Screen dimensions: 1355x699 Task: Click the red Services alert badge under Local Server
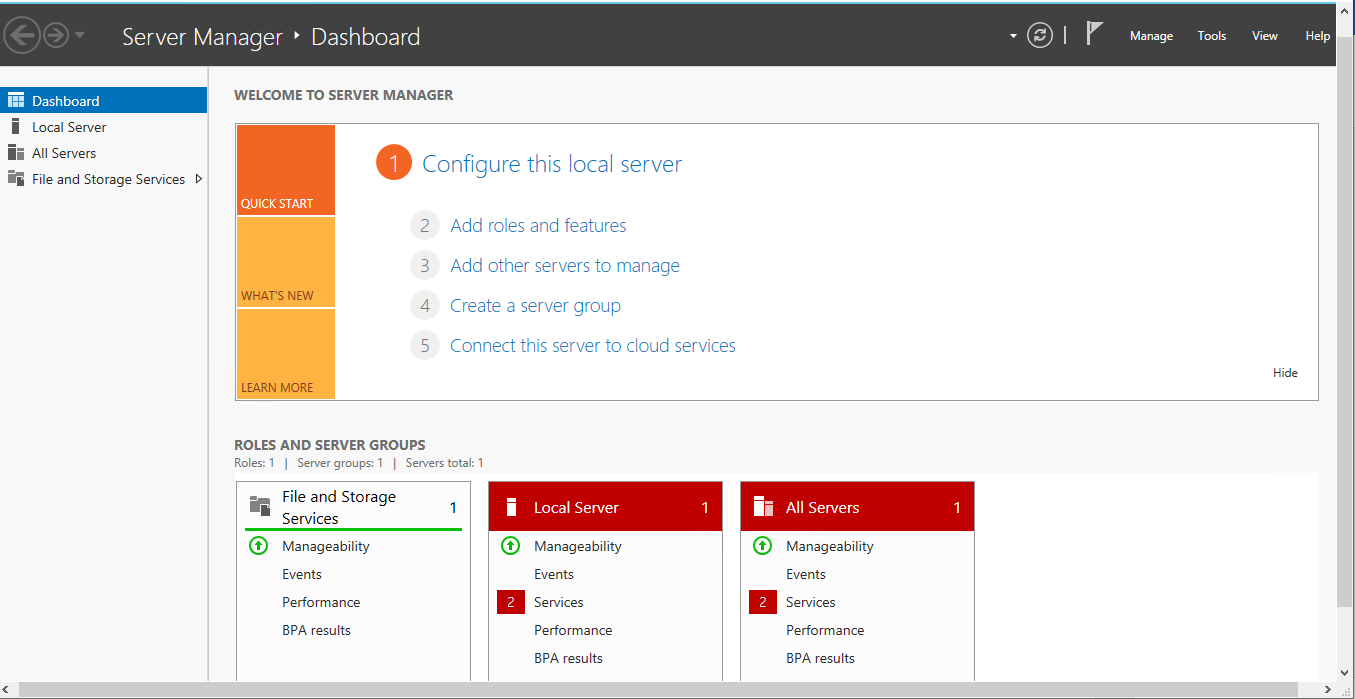click(x=510, y=602)
